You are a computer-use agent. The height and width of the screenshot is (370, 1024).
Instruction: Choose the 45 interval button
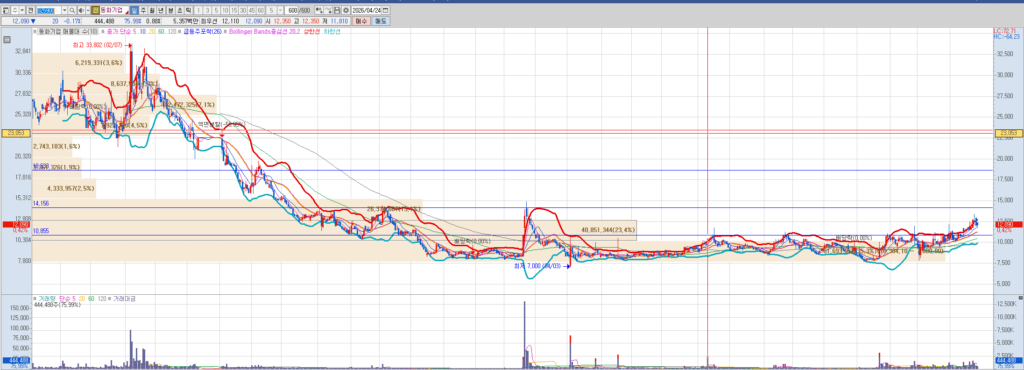point(251,10)
